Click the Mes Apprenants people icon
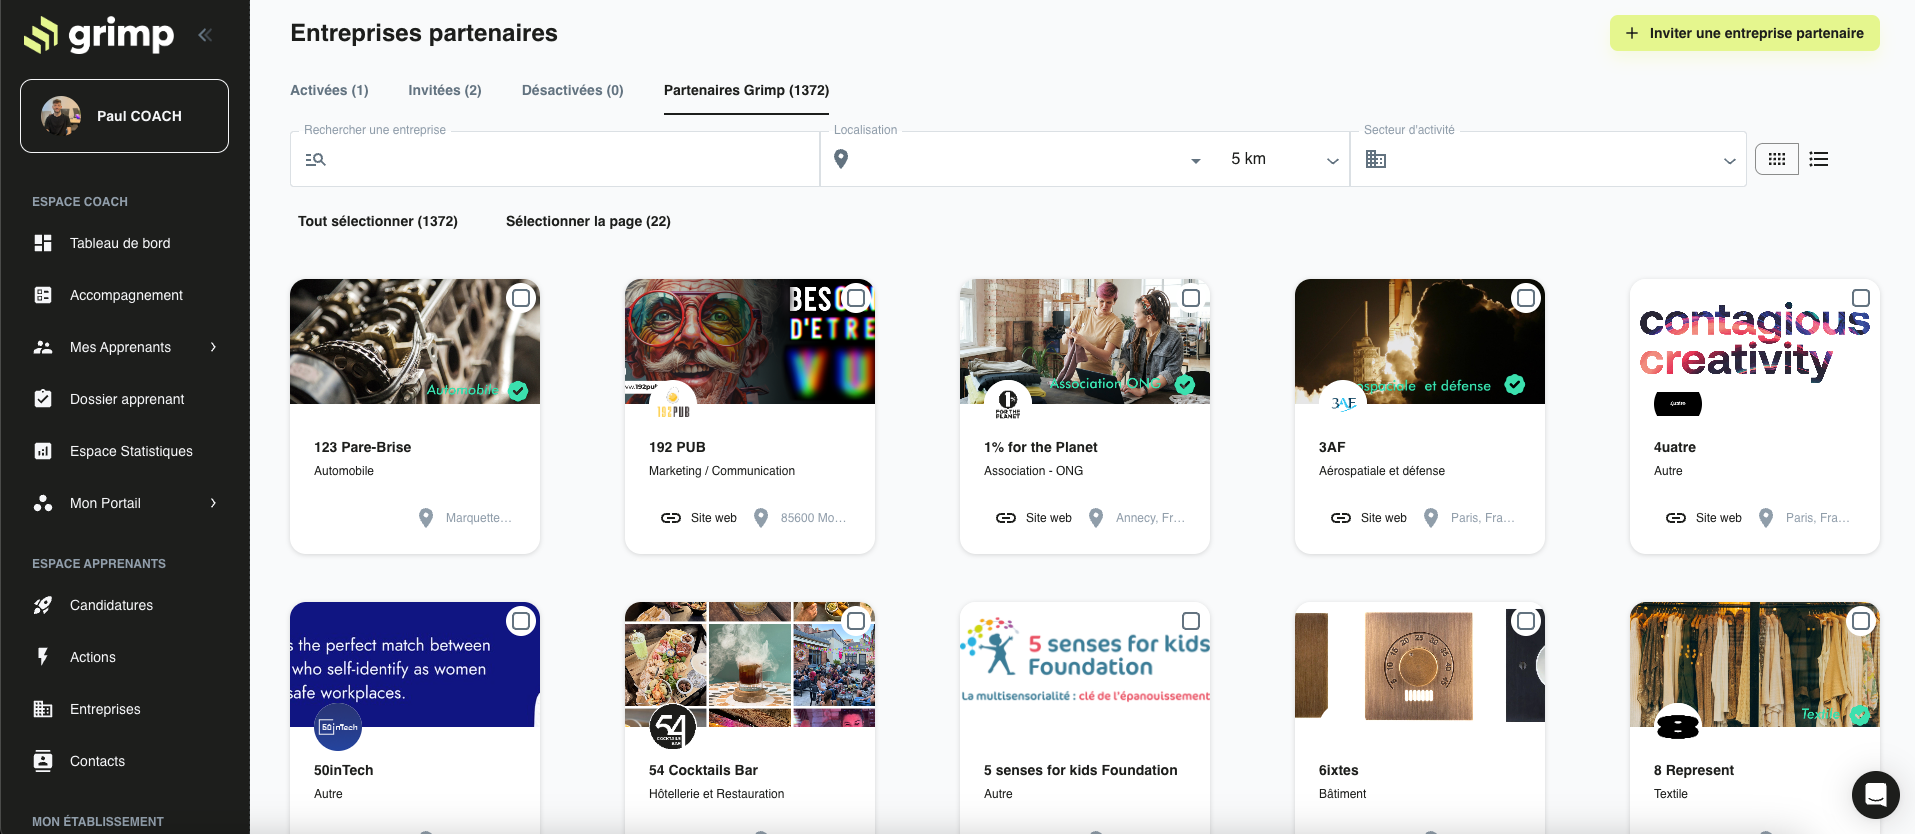Image resolution: width=1915 pixels, height=834 pixels. click(43, 347)
